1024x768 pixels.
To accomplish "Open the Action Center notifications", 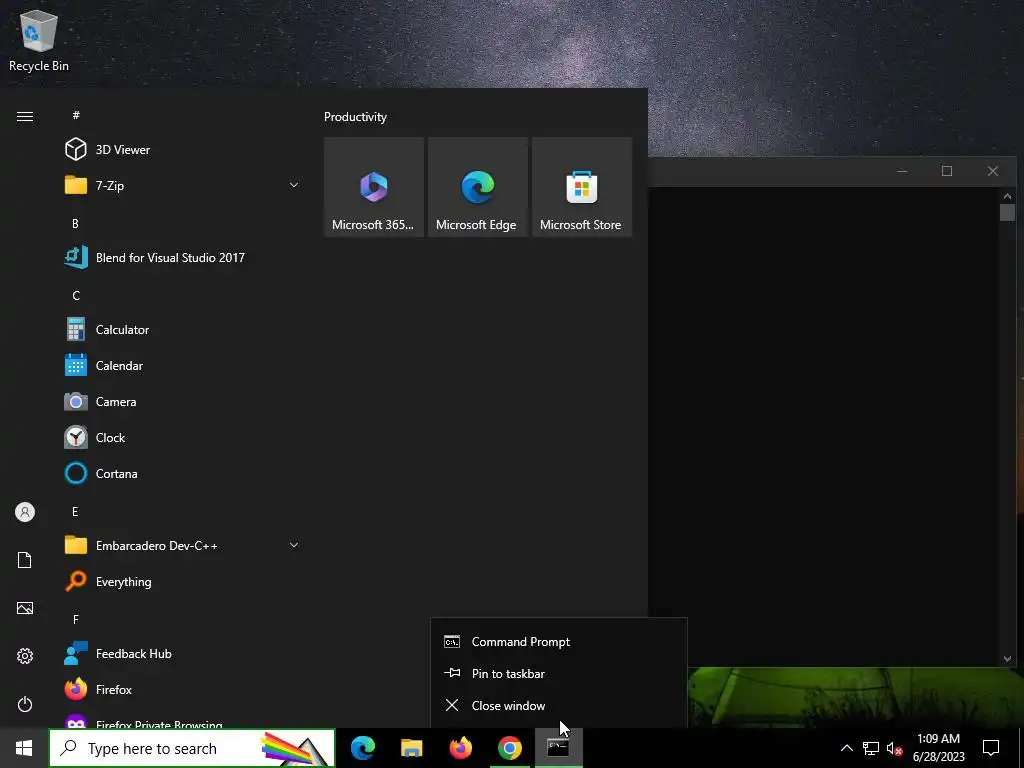I will tap(991, 748).
